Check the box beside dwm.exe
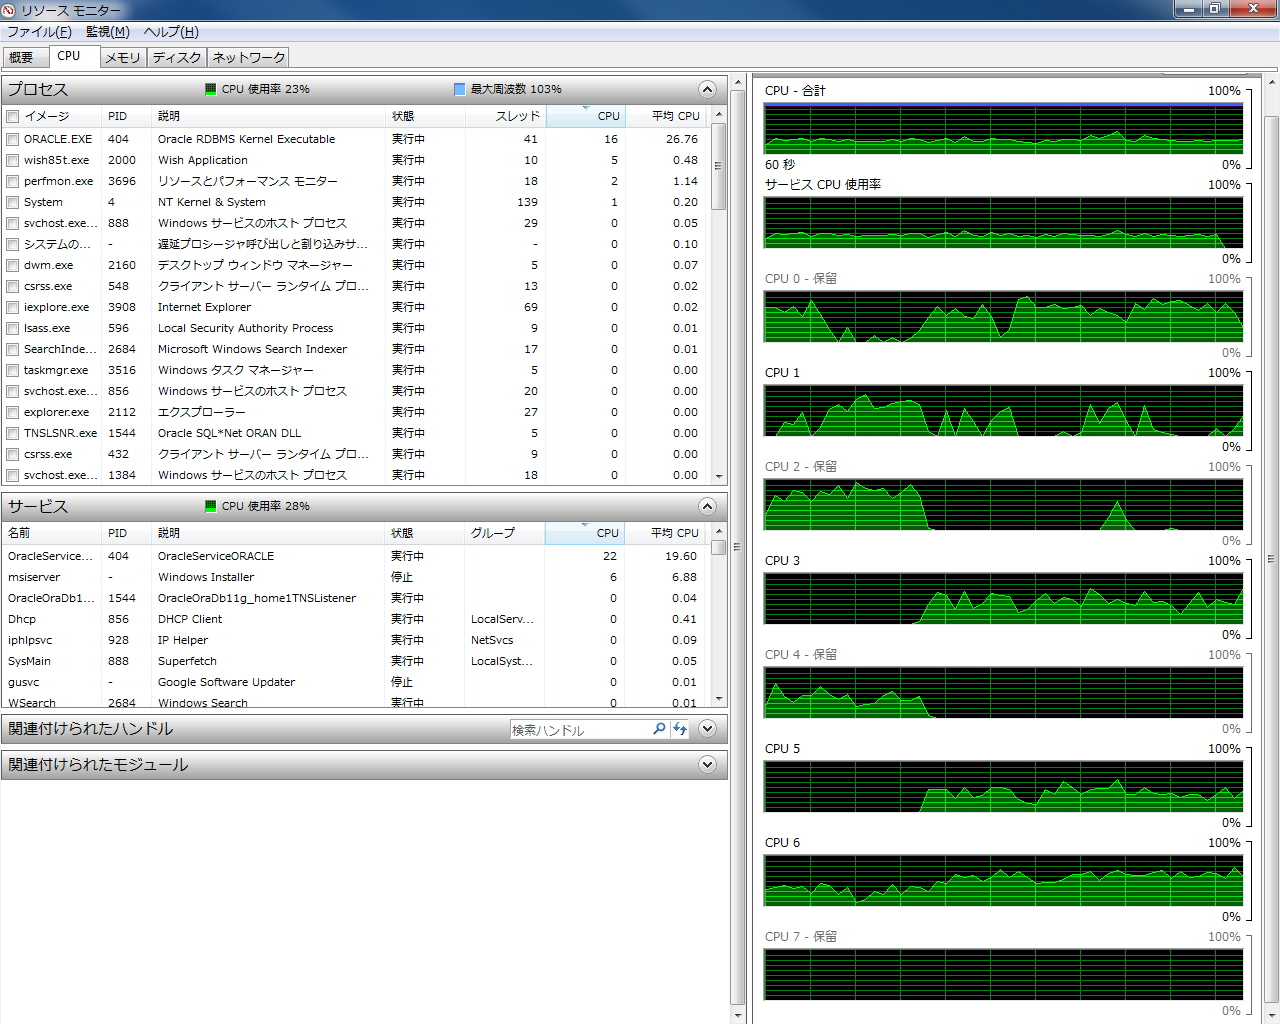Screen dimensions: 1280x1024 point(13,265)
